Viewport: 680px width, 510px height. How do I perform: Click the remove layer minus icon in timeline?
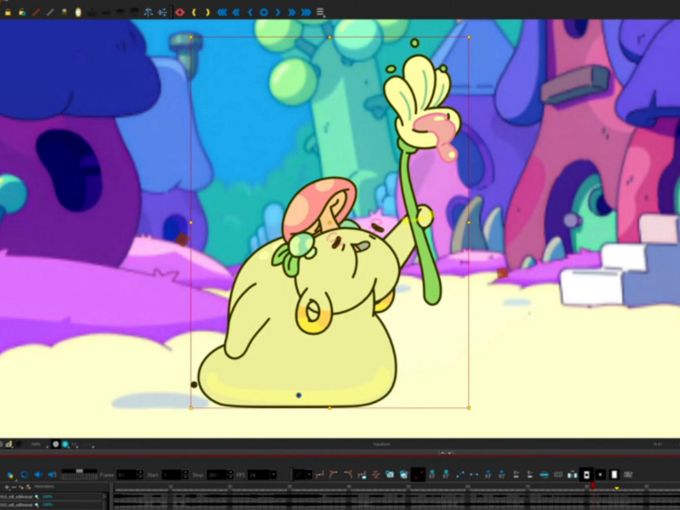point(13,487)
